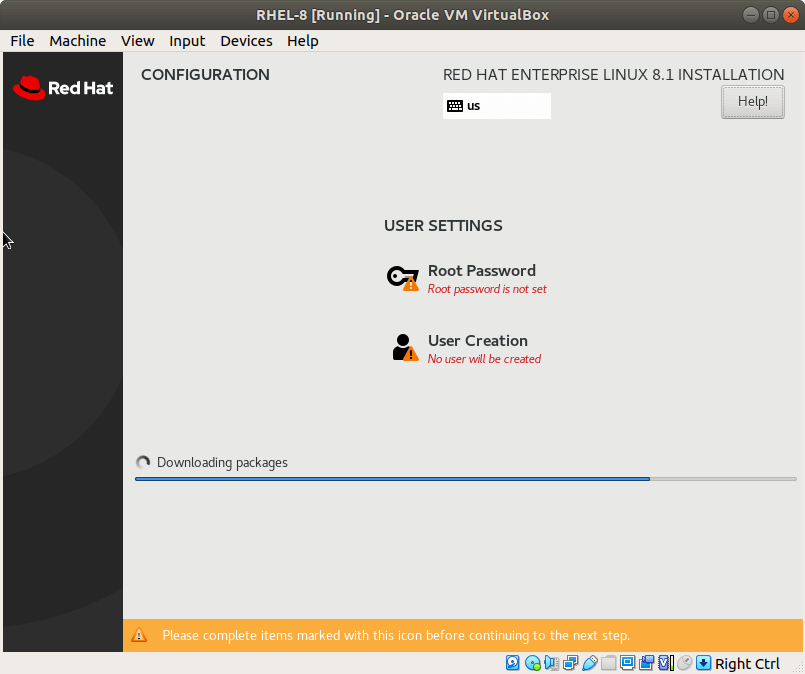Screen dimensions: 805x674
Task: Click 'Root password is not set' warning text
Action: [487, 289]
